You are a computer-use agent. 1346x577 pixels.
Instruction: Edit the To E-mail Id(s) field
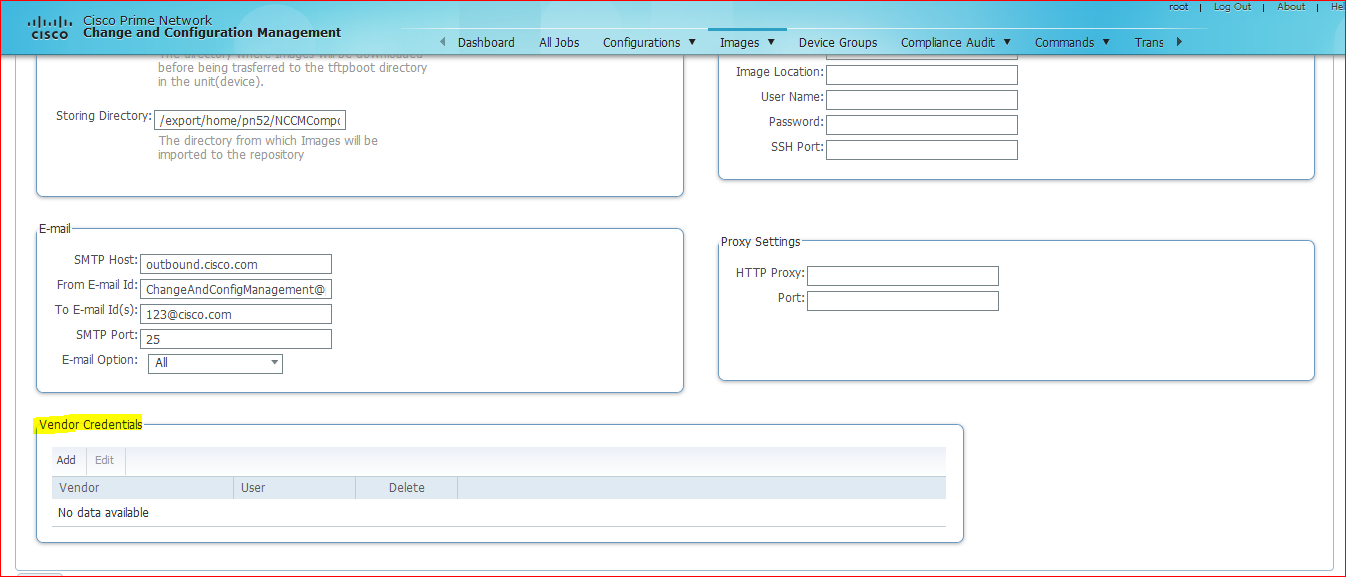[235, 314]
